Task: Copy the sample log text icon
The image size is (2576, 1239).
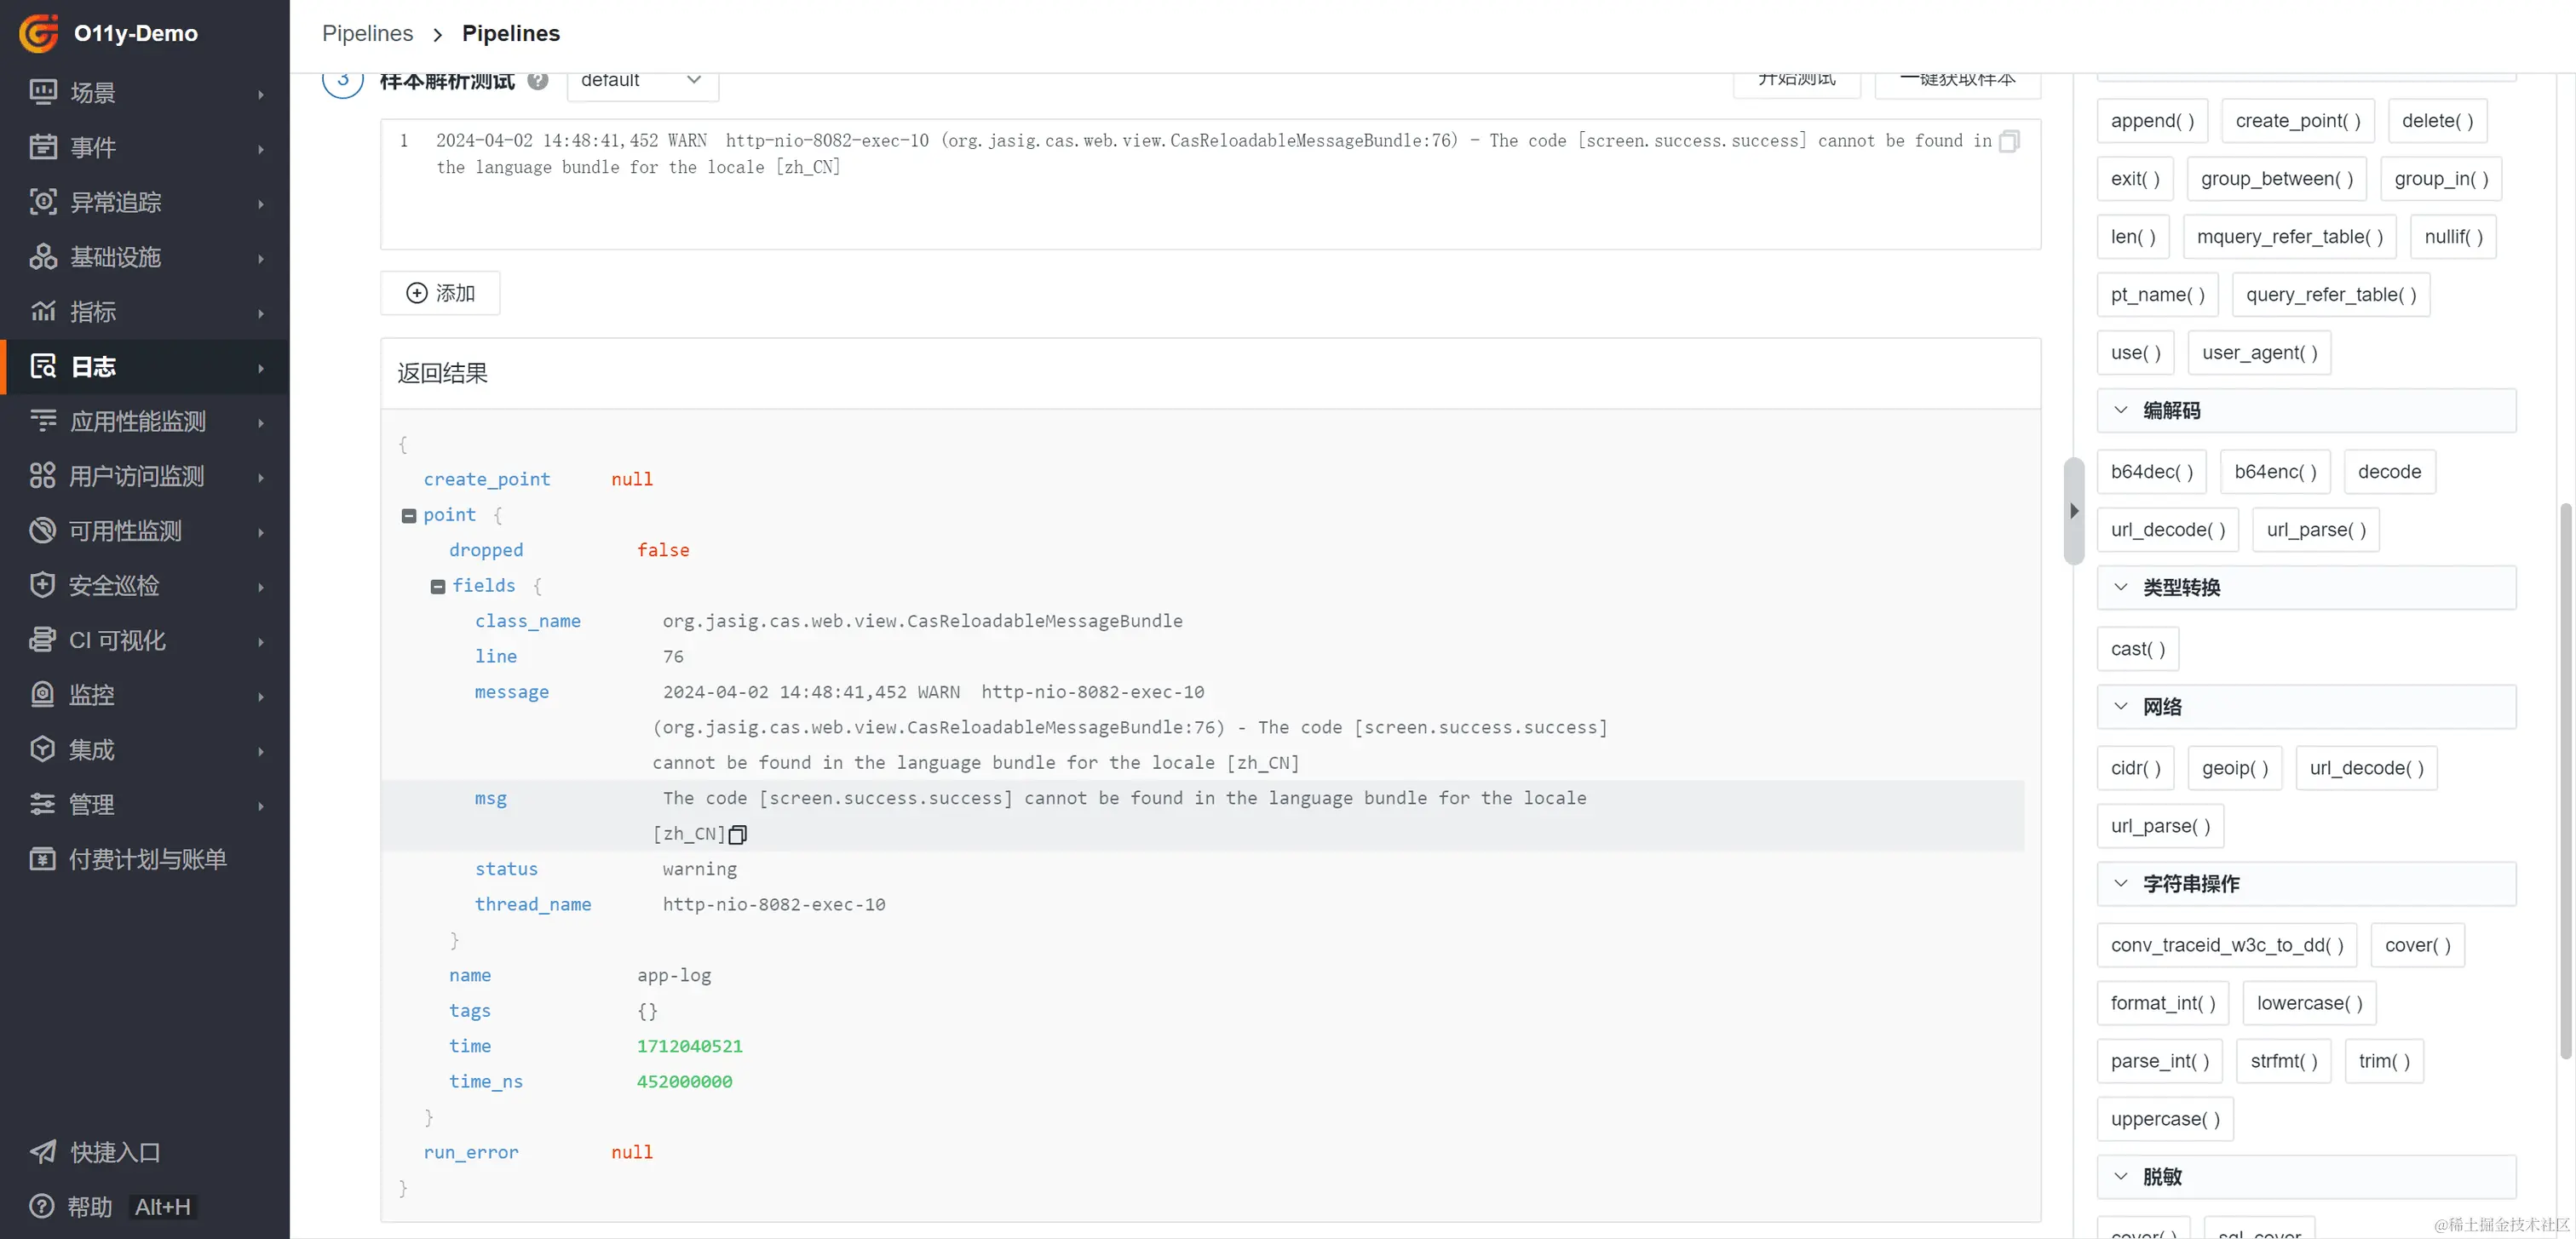Action: [2008, 142]
